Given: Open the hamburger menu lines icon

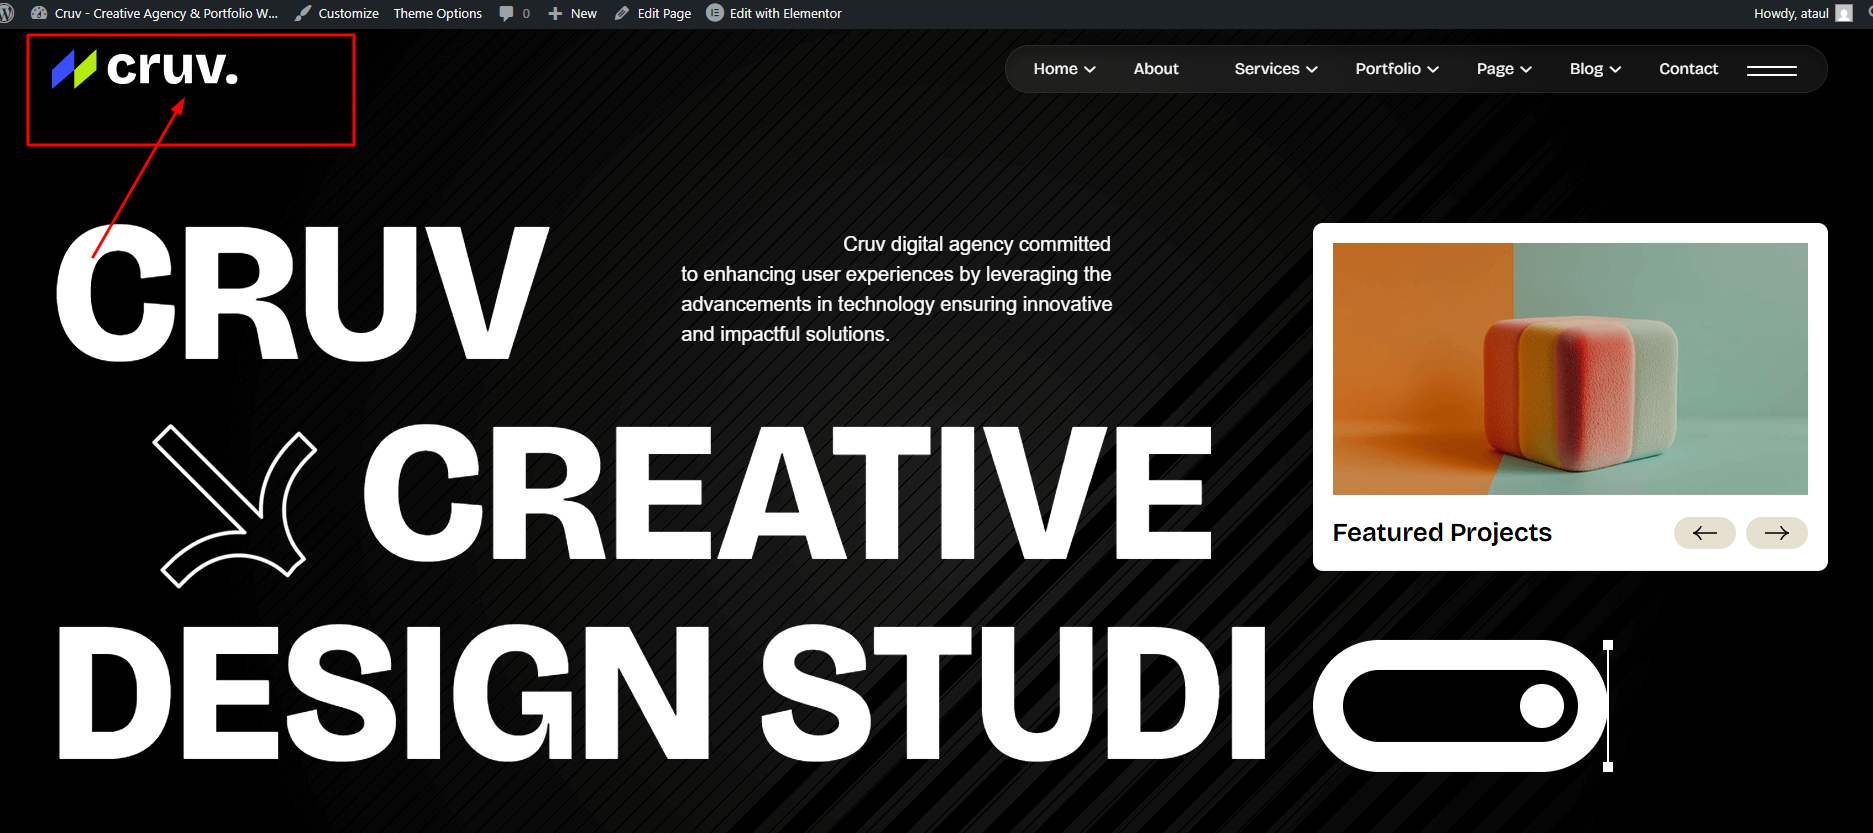Looking at the screenshot, I should click(x=1771, y=70).
